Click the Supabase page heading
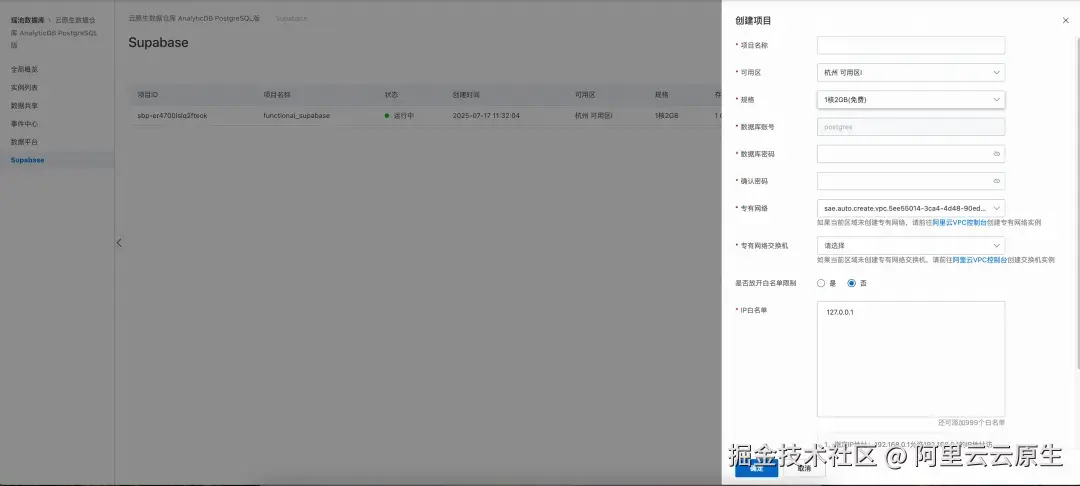This screenshot has height=486, width=1080. 158,43
